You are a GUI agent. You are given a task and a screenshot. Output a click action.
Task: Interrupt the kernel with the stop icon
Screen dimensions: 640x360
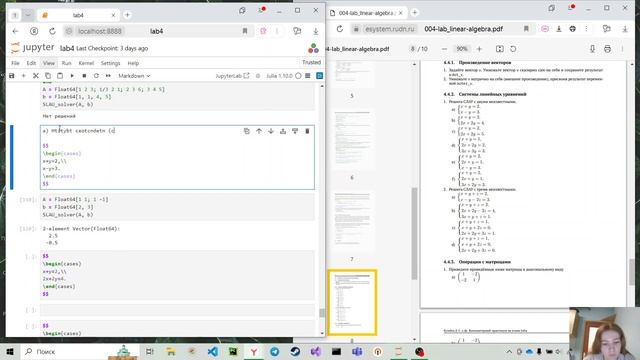(84, 76)
